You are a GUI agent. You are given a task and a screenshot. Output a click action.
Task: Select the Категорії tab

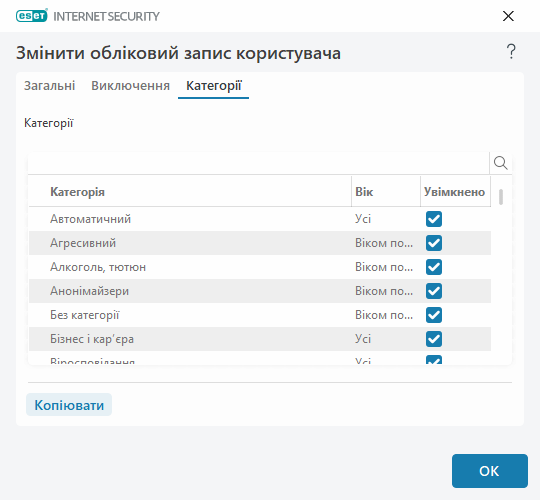coord(214,85)
